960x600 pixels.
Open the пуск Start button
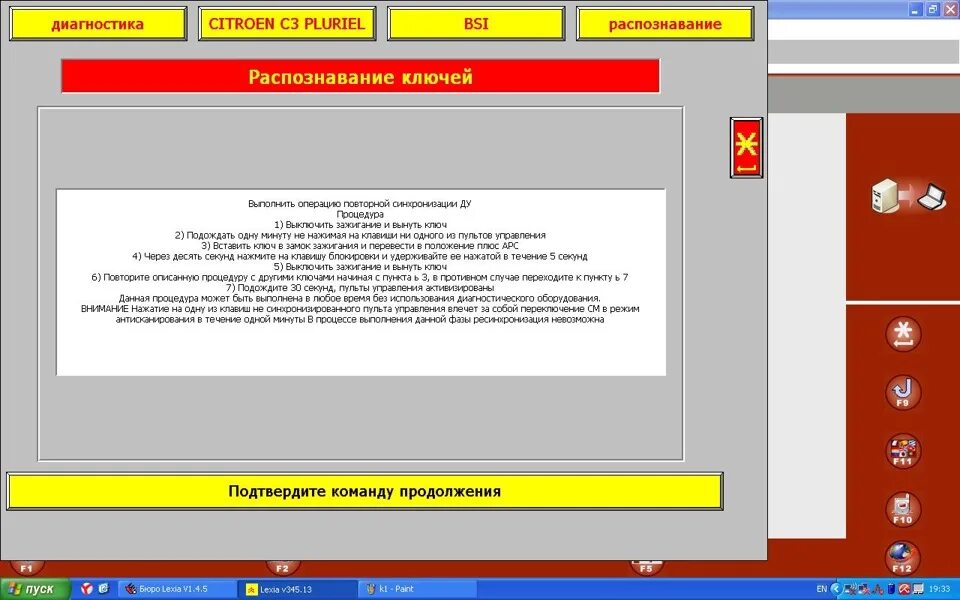(x=35, y=589)
